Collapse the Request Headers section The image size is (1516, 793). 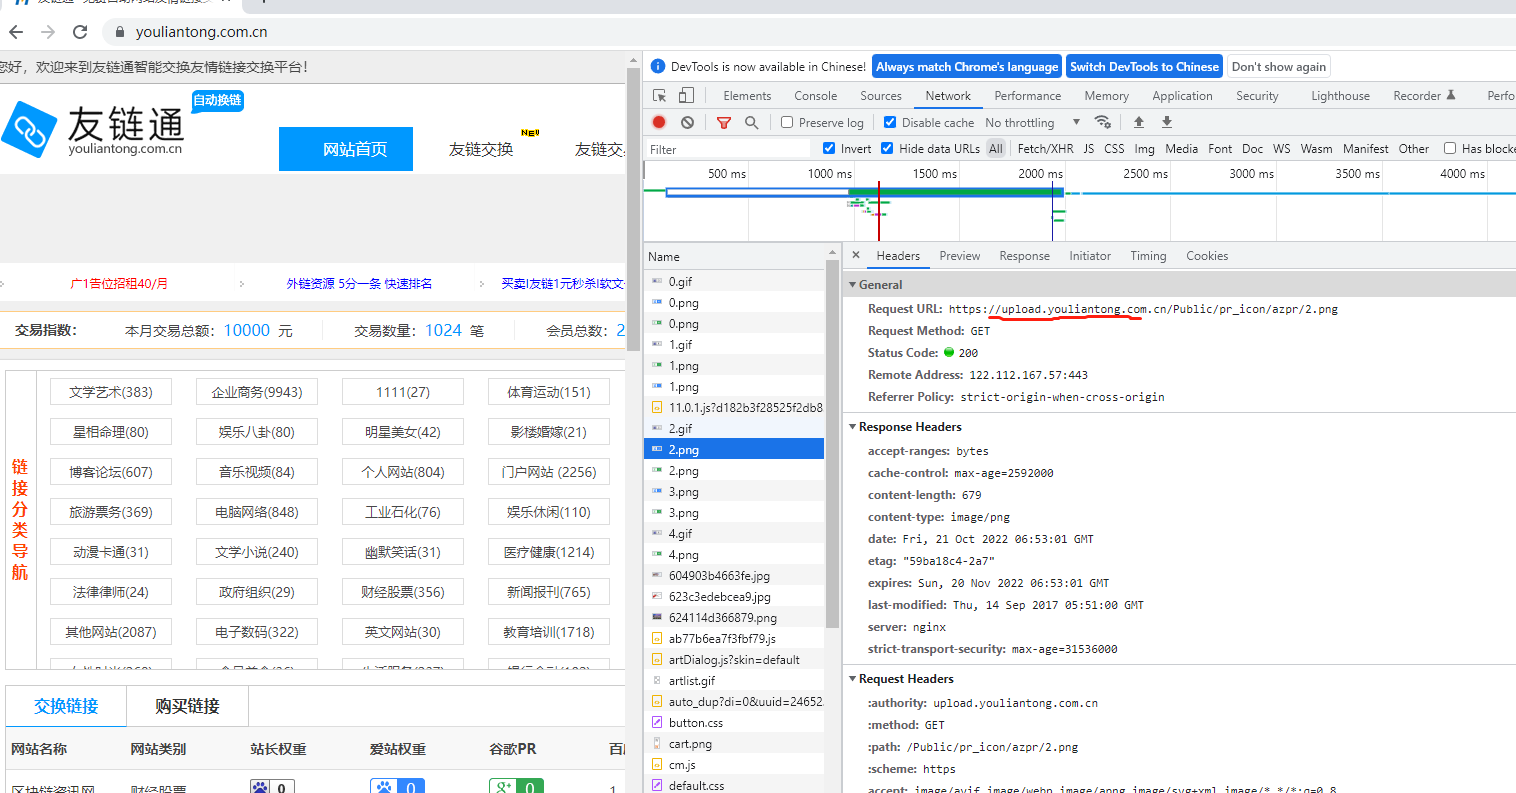(x=852, y=679)
